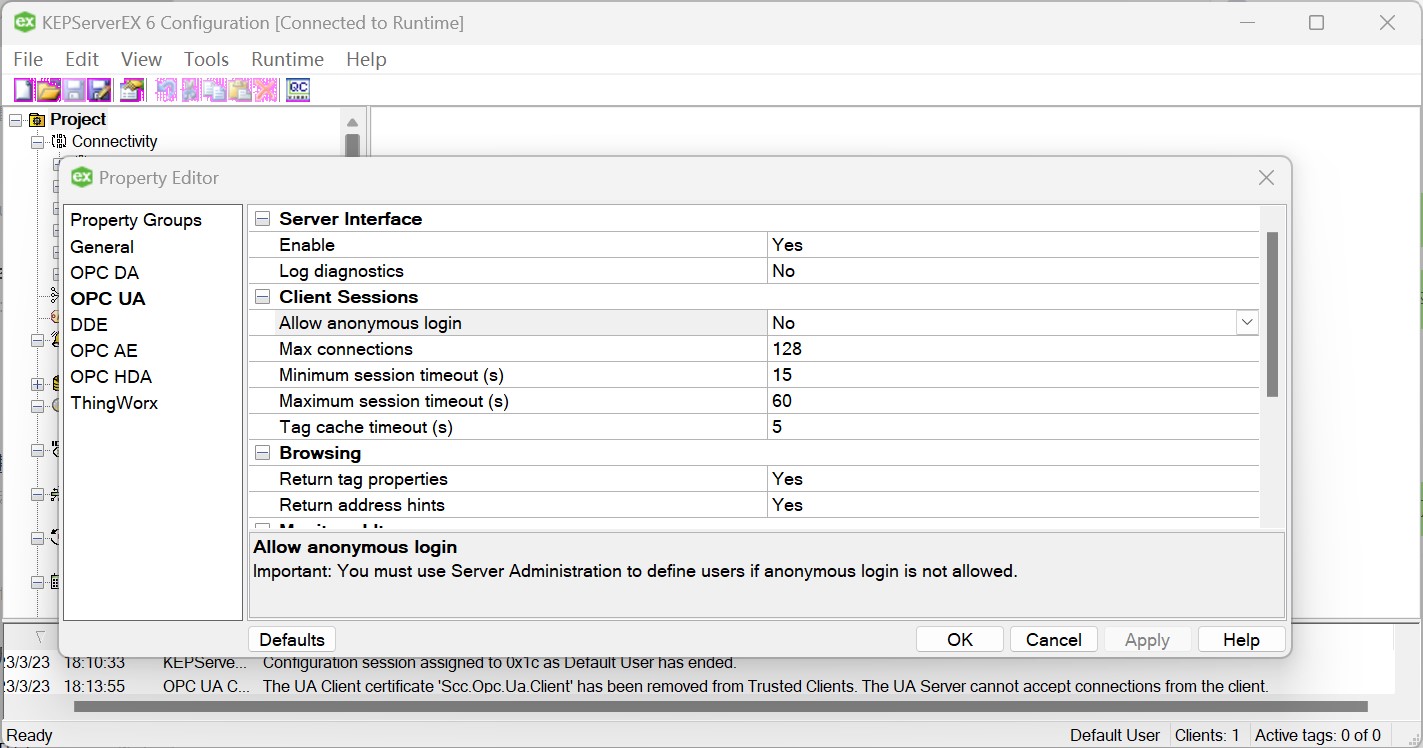Screen dimensions: 1423x748
Task: Click the Copy toolbar icon
Action: (x=217, y=89)
